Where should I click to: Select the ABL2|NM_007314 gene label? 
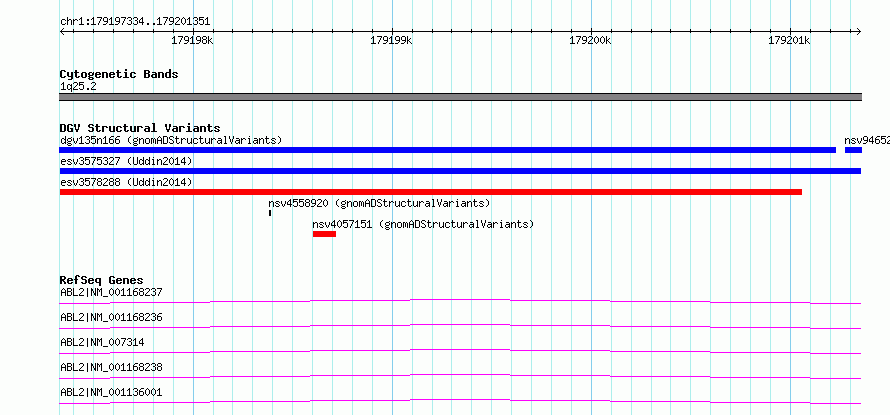pyautogui.click(x=102, y=342)
